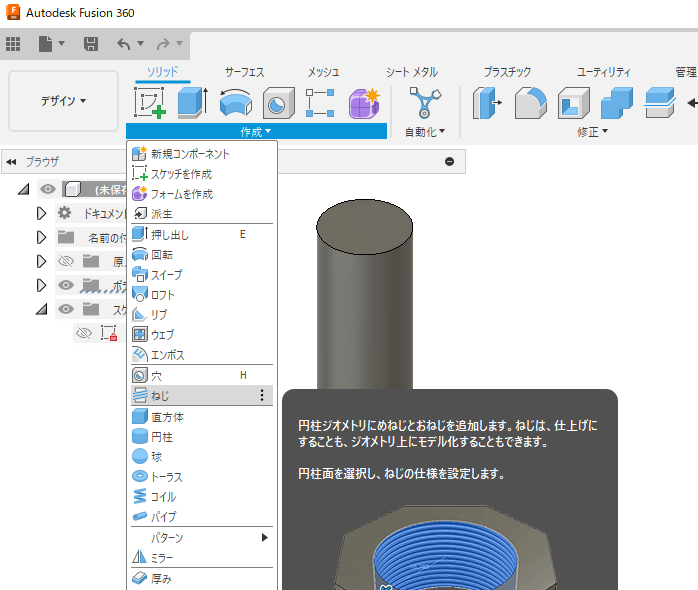Open the File document menu
This screenshot has width=698, height=590.
pos(51,44)
